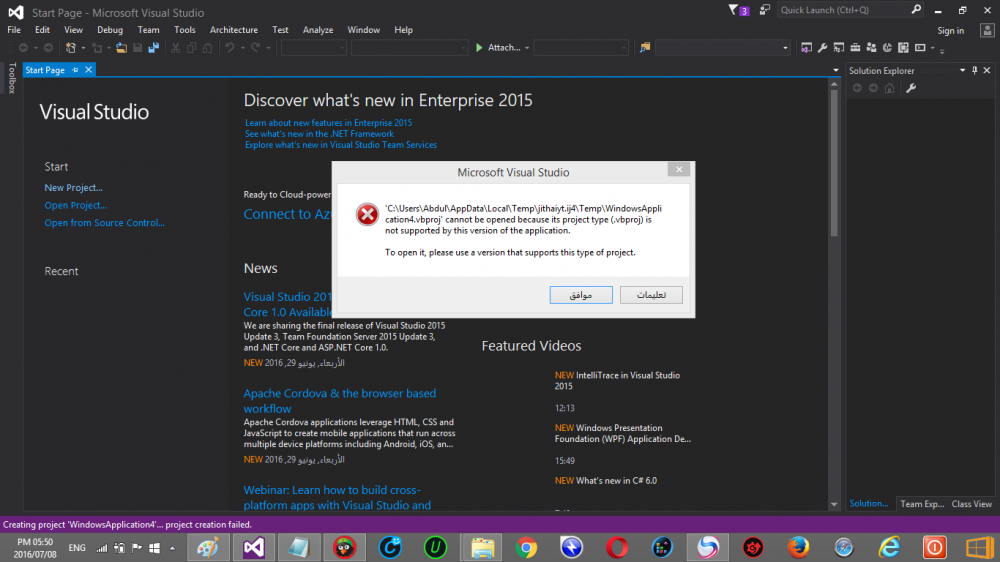Click the Properties wrench in Solution Explorer
Image resolution: width=1000 pixels, height=562 pixels.
(911, 88)
